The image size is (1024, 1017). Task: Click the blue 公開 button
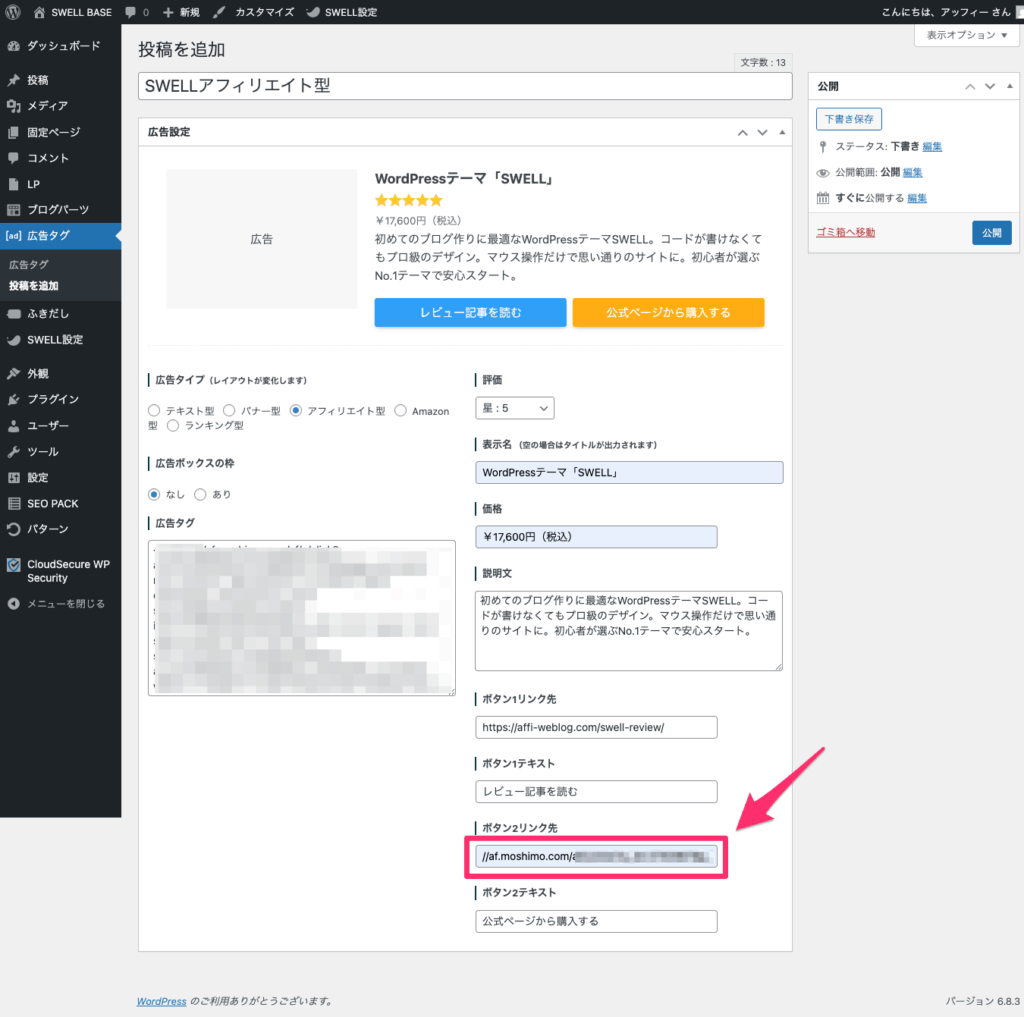coord(991,233)
